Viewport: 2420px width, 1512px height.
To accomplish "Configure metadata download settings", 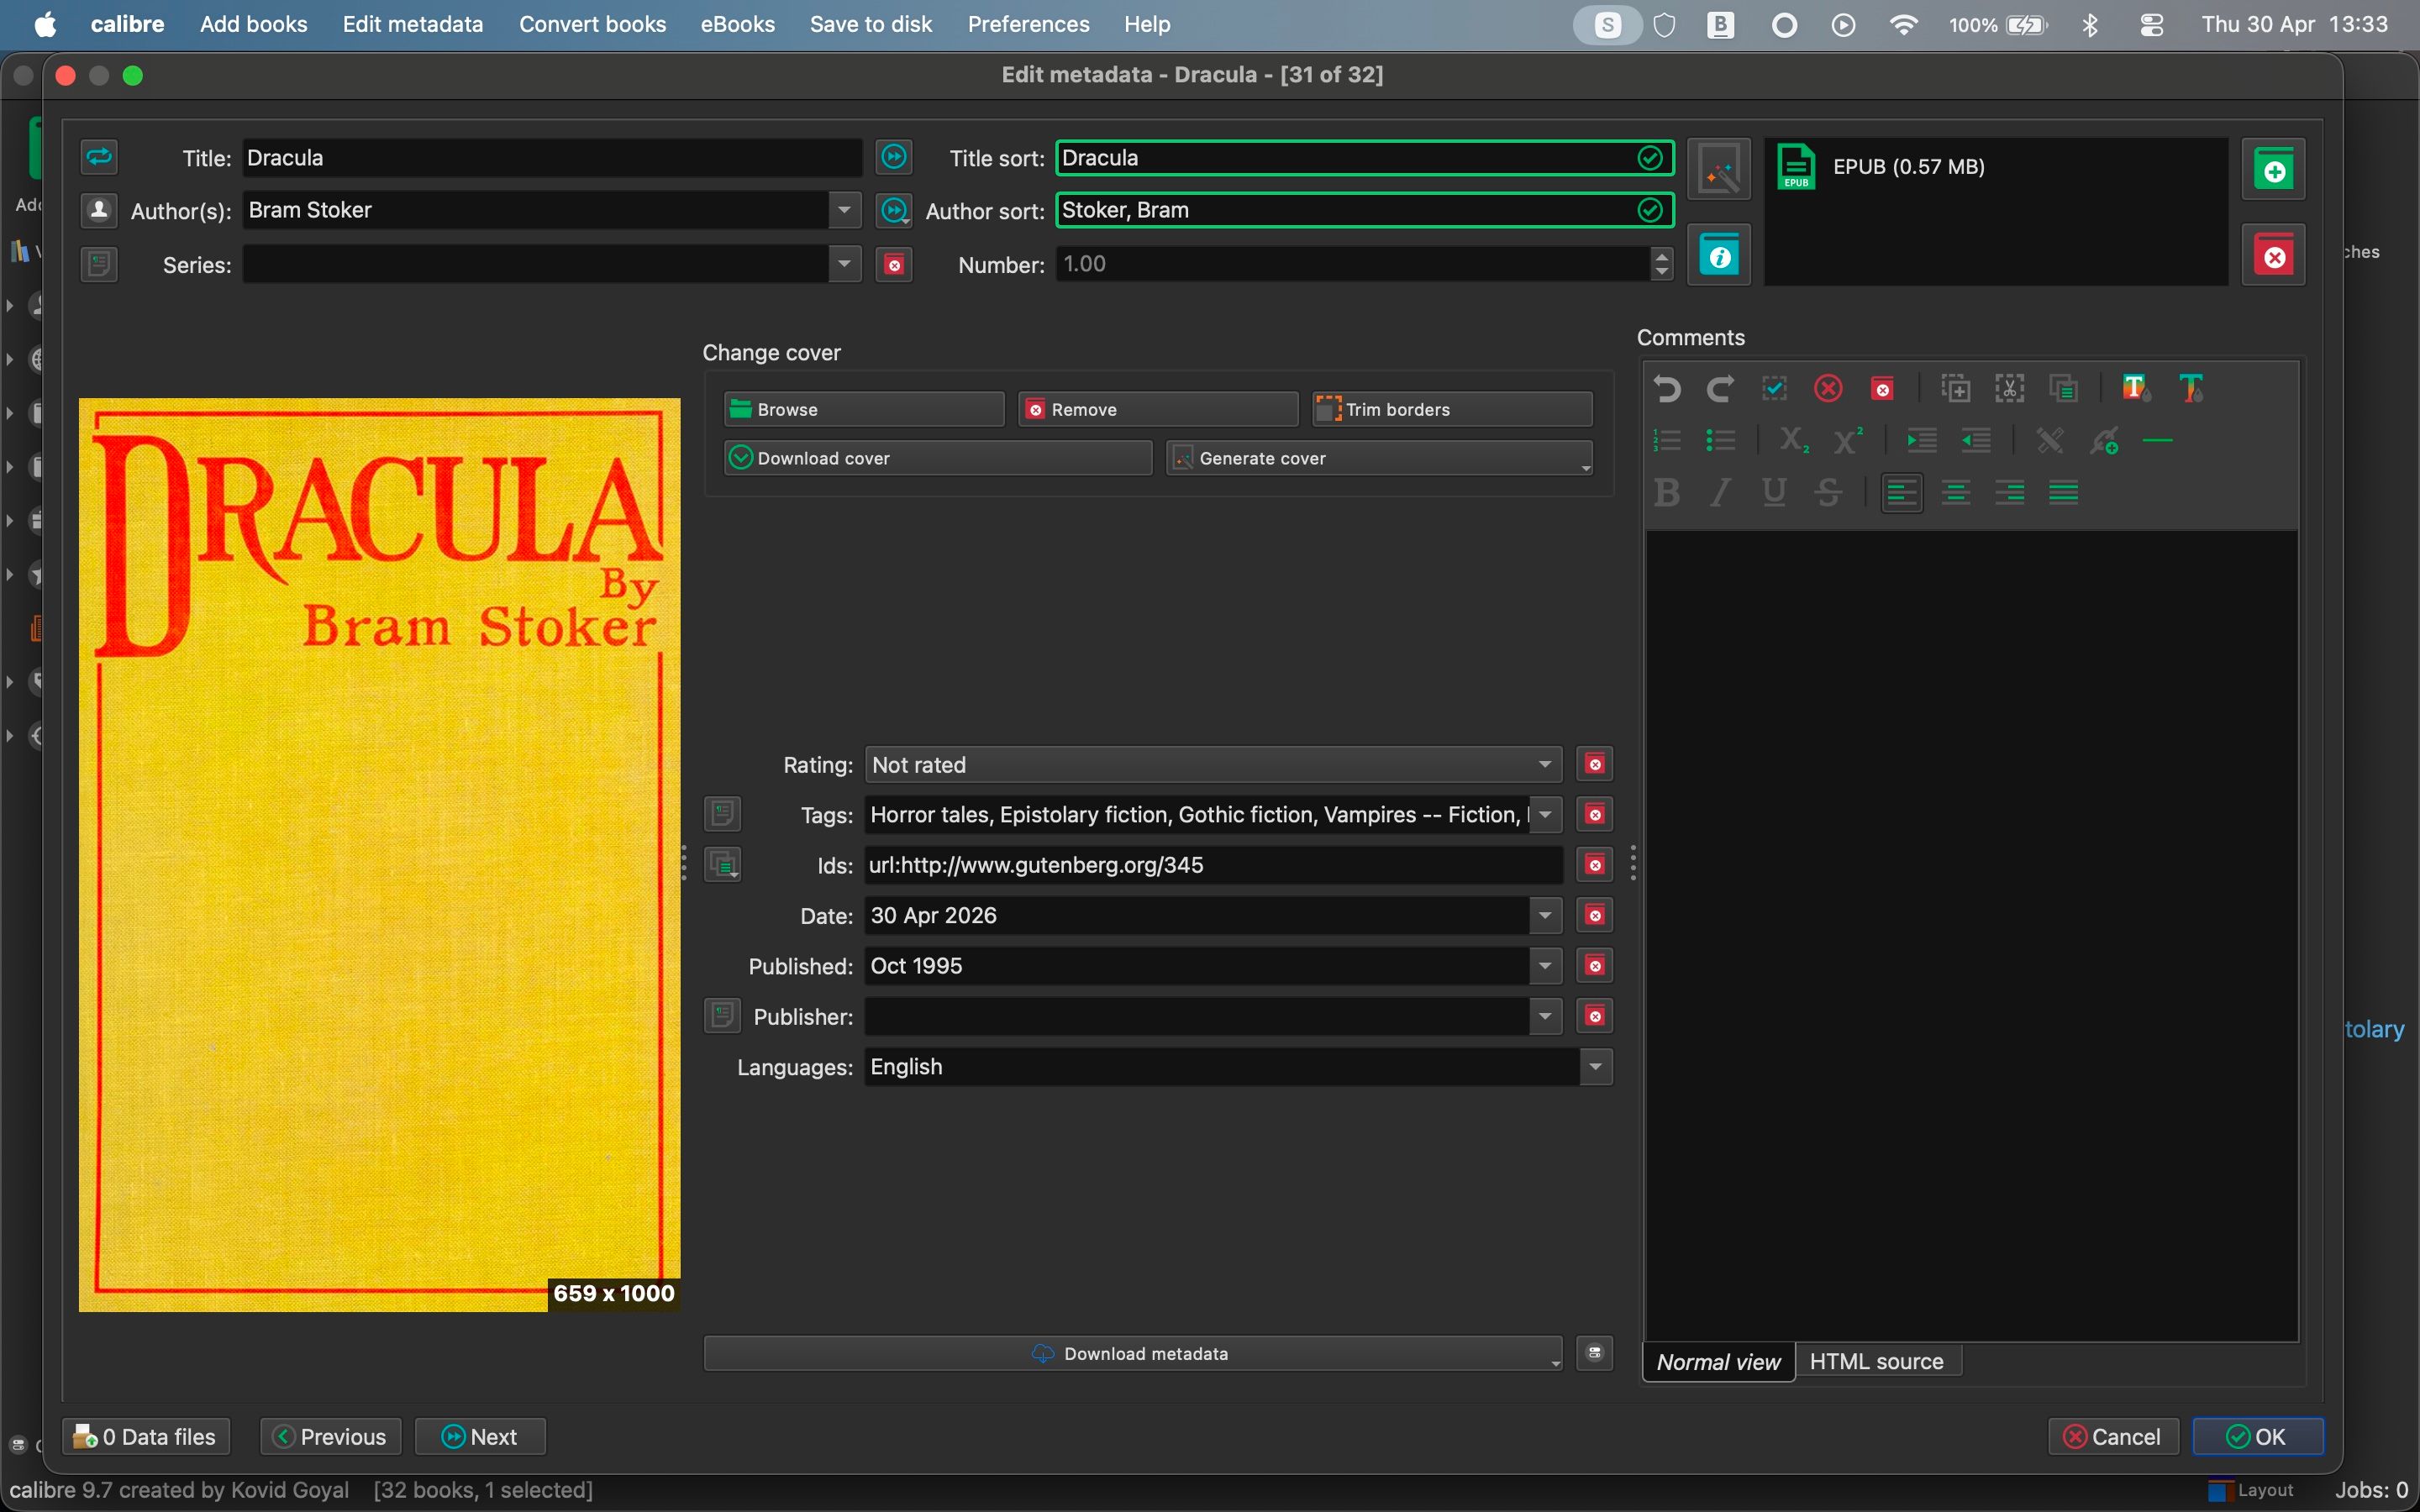I will (x=1595, y=1353).
